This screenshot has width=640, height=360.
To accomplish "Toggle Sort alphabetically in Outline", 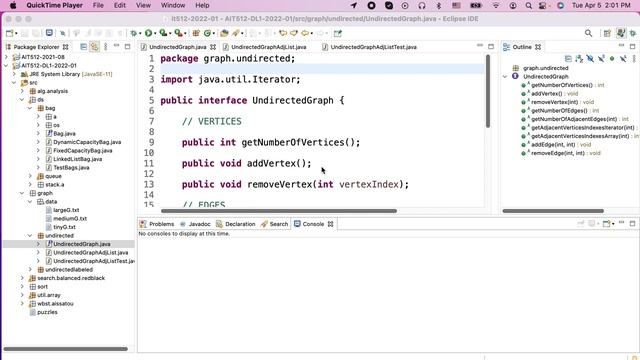I will click(579, 59).
